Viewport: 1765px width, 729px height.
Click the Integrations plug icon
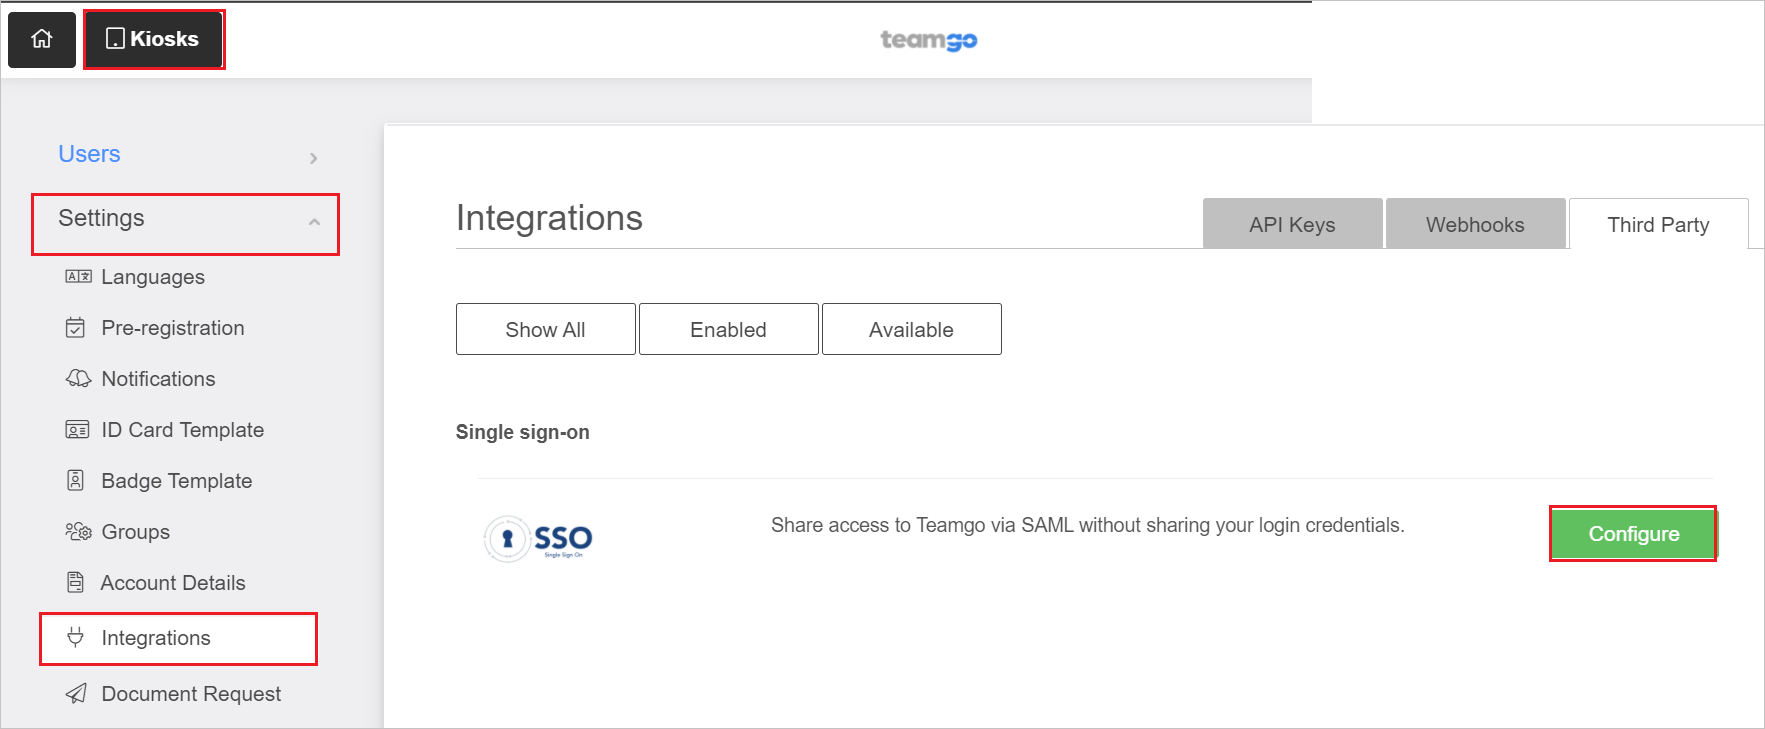(x=75, y=637)
